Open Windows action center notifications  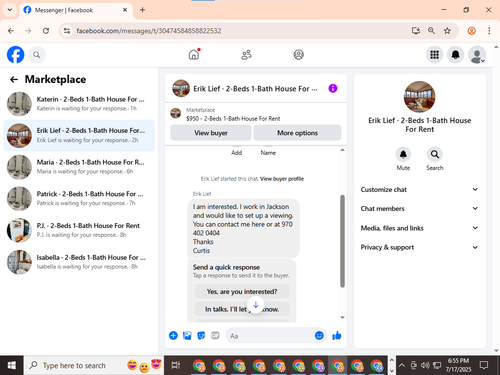click(484, 365)
